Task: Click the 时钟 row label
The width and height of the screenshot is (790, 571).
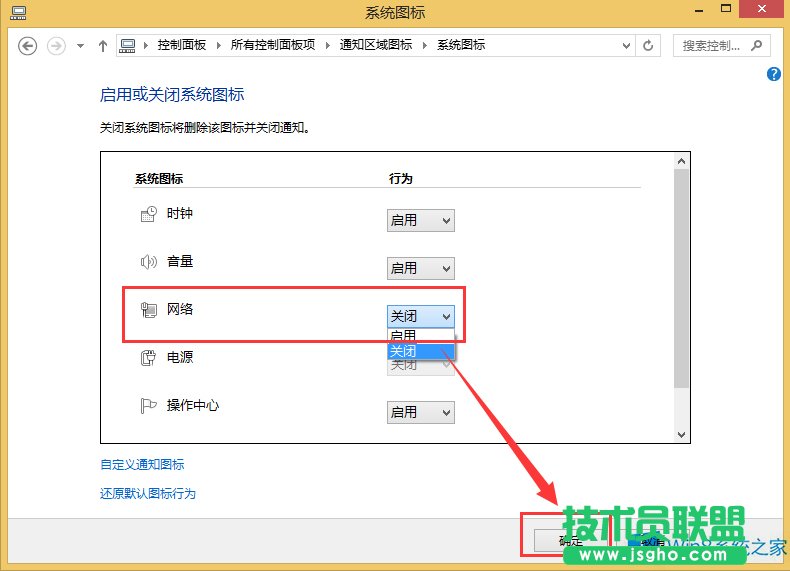Action: 180,213
